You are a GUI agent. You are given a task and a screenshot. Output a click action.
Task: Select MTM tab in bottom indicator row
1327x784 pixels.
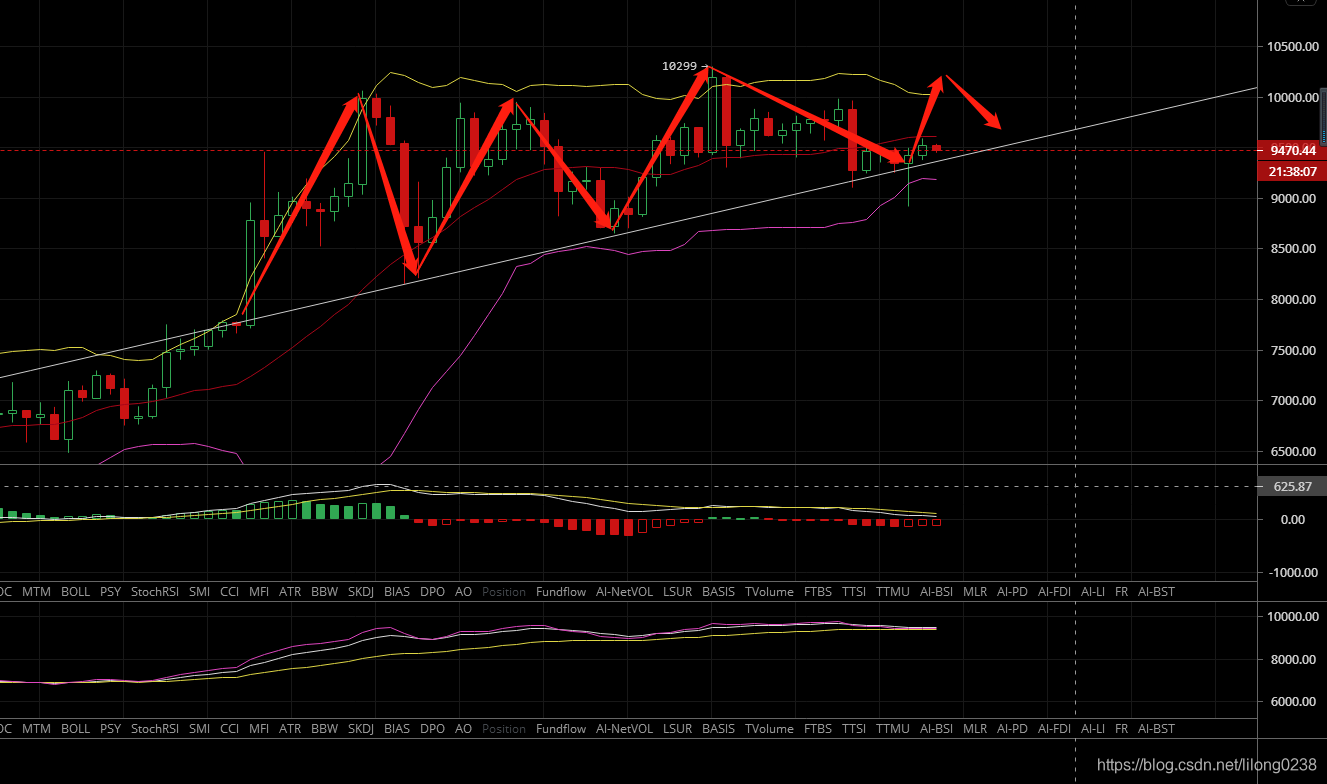point(36,729)
